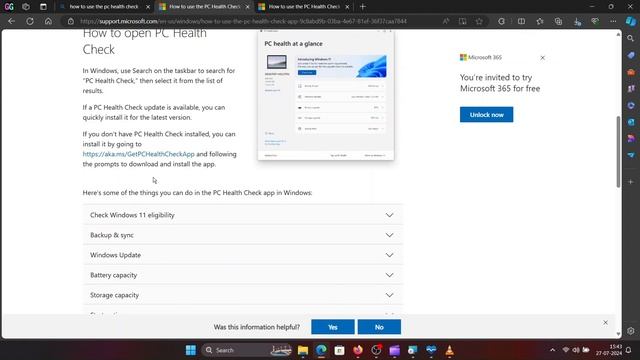Image resolution: width=640 pixels, height=360 pixels.
Task: Open the tab actions menu
Action: click(x=43, y=7)
